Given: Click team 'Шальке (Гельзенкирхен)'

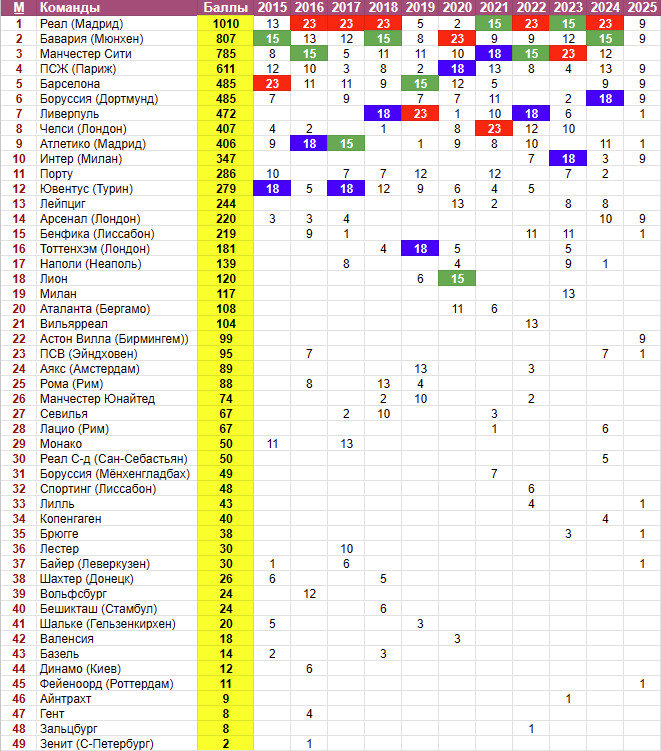Looking at the screenshot, I should [x=108, y=624].
